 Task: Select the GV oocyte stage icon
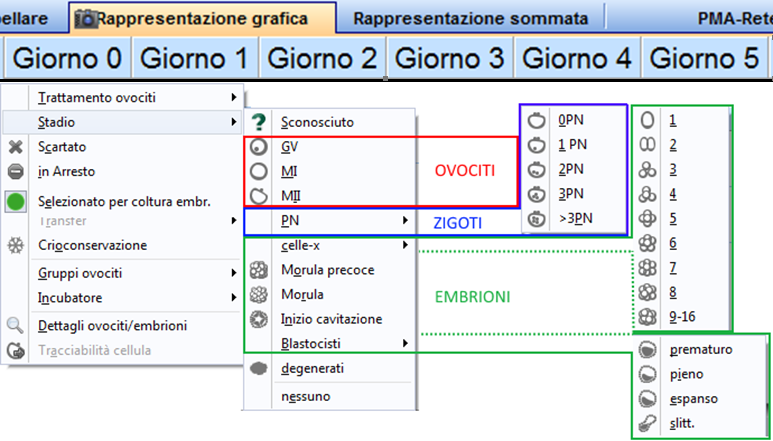pos(259,147)
